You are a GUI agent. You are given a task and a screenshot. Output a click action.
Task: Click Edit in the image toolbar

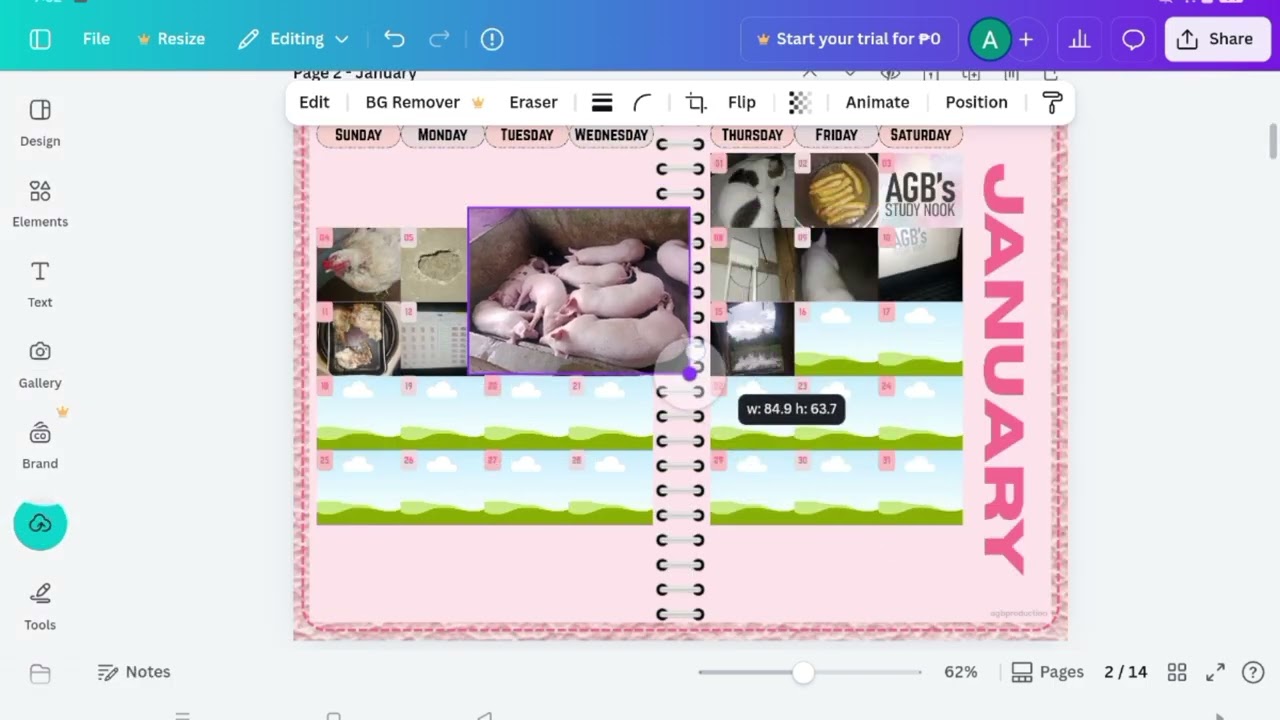[x=314, y=102]
